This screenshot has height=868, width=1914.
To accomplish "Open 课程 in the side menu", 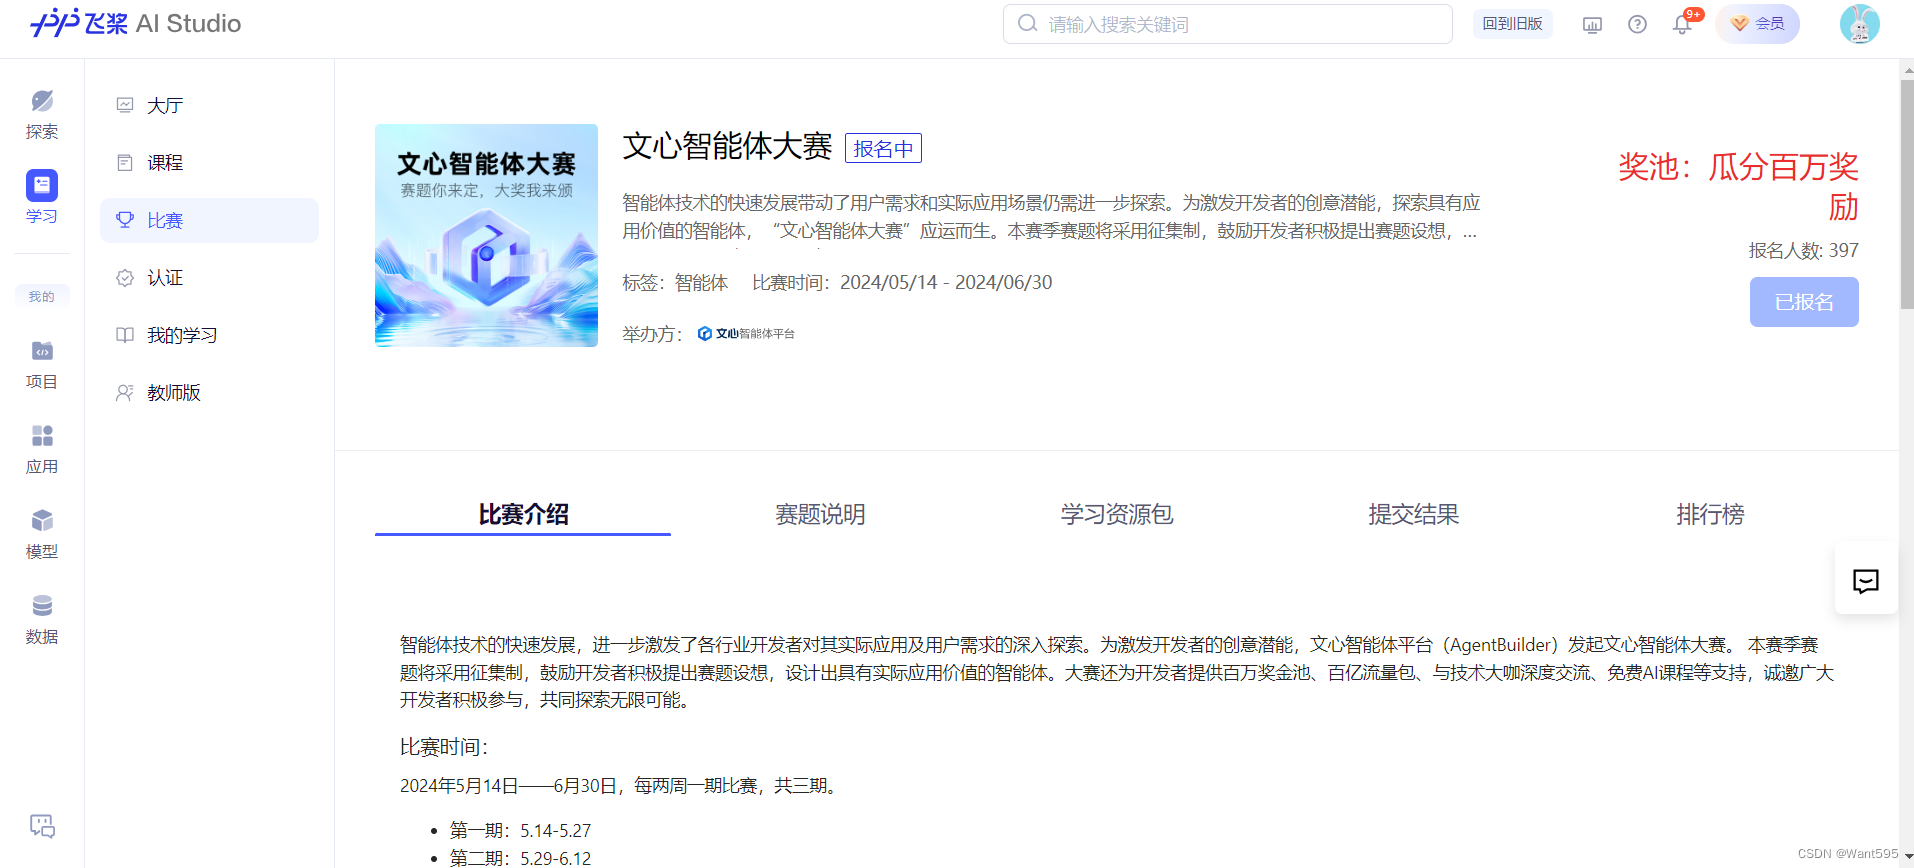I will pyautogui.click(x=209, y=162).
